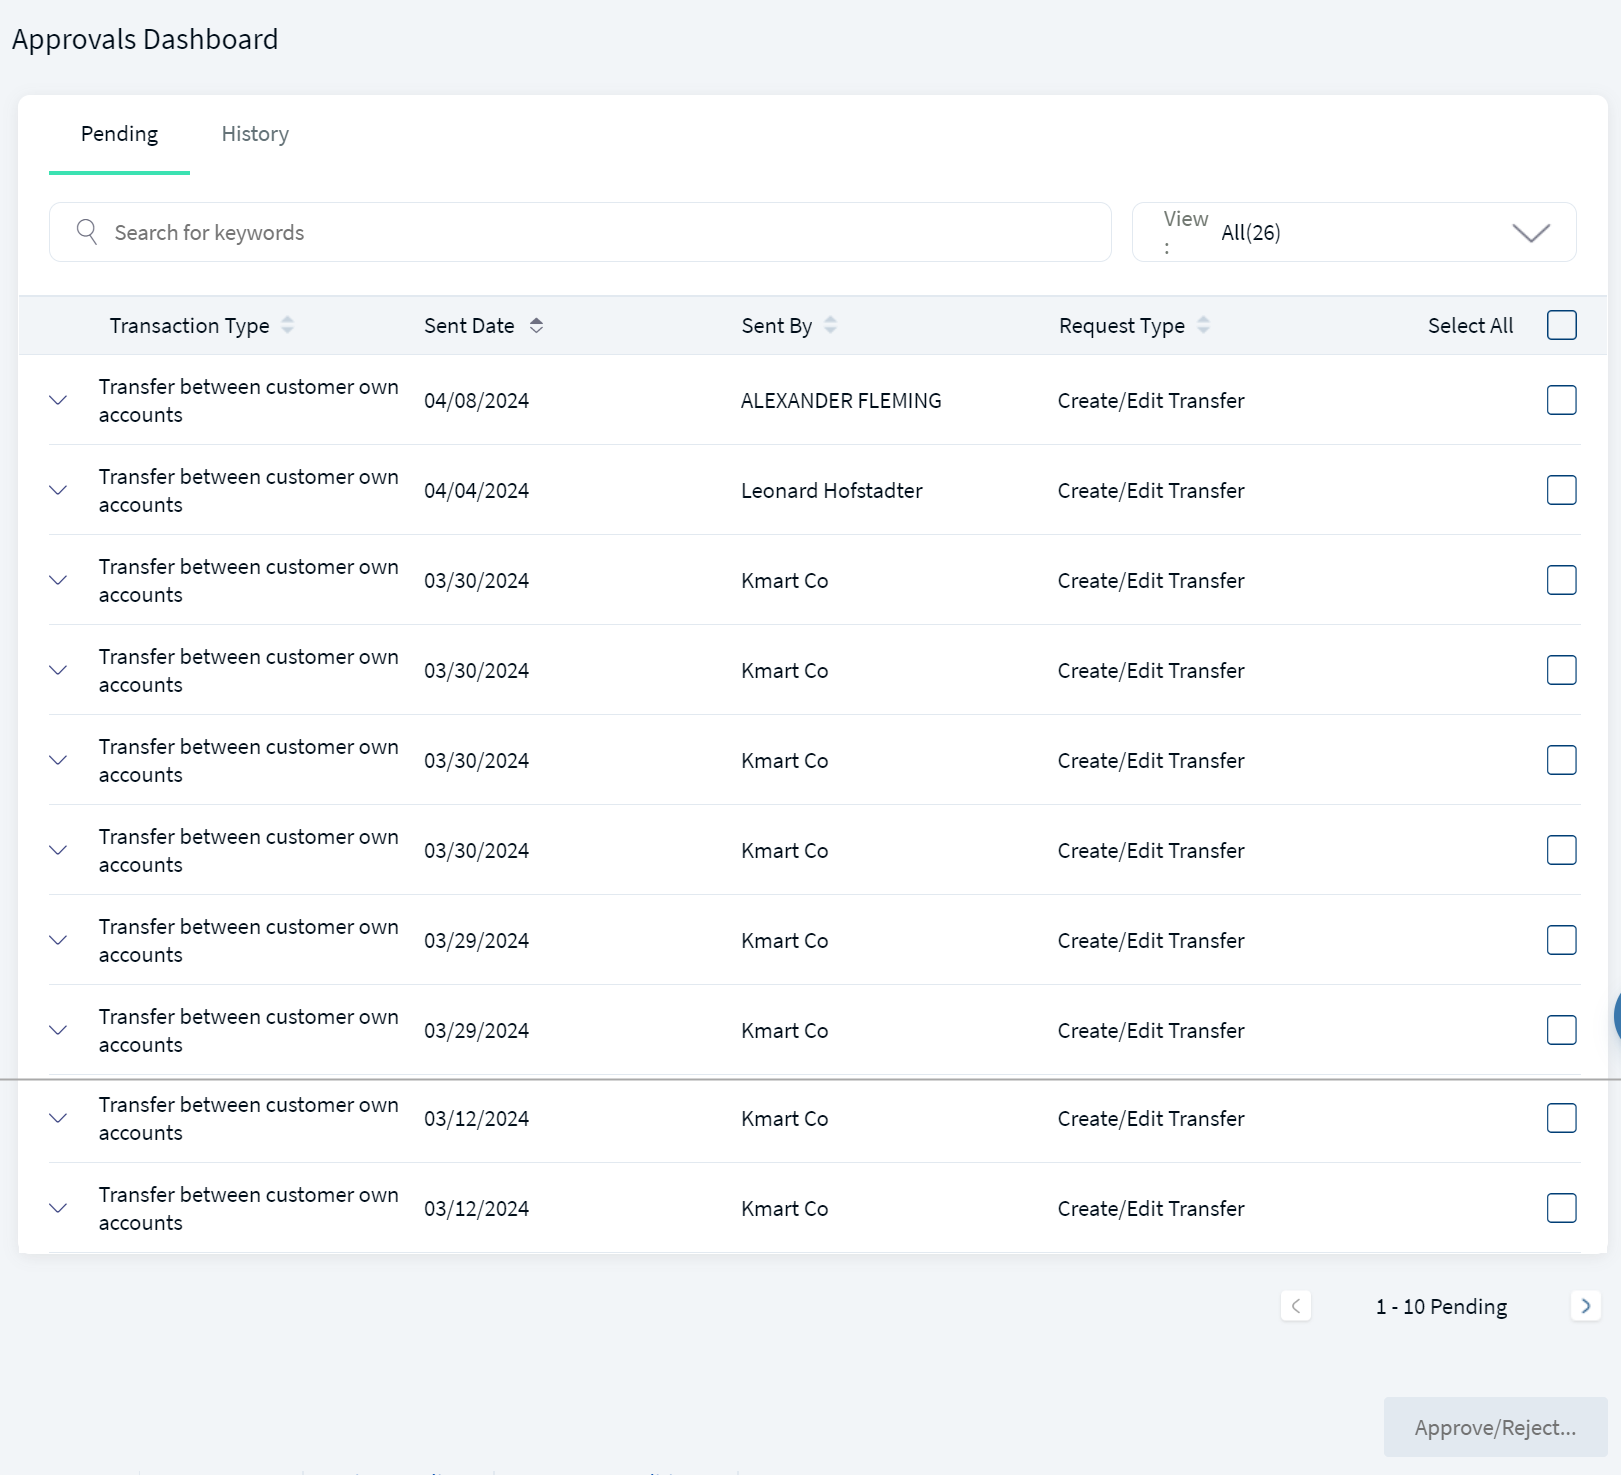The width and height of the screenshot is (1621, 1475).
Task: Tick checkbox for third 03/30/2024 row
Action: point(1562,760)
